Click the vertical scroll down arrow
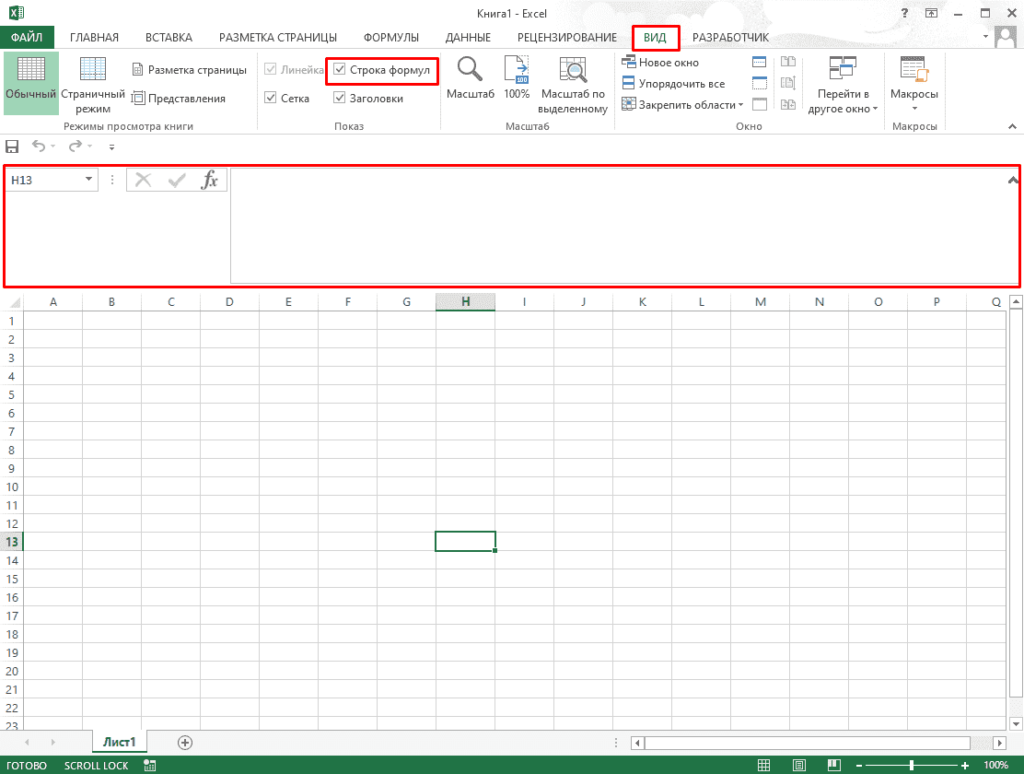This screenshot has height=774, width=1024. 1016,724
